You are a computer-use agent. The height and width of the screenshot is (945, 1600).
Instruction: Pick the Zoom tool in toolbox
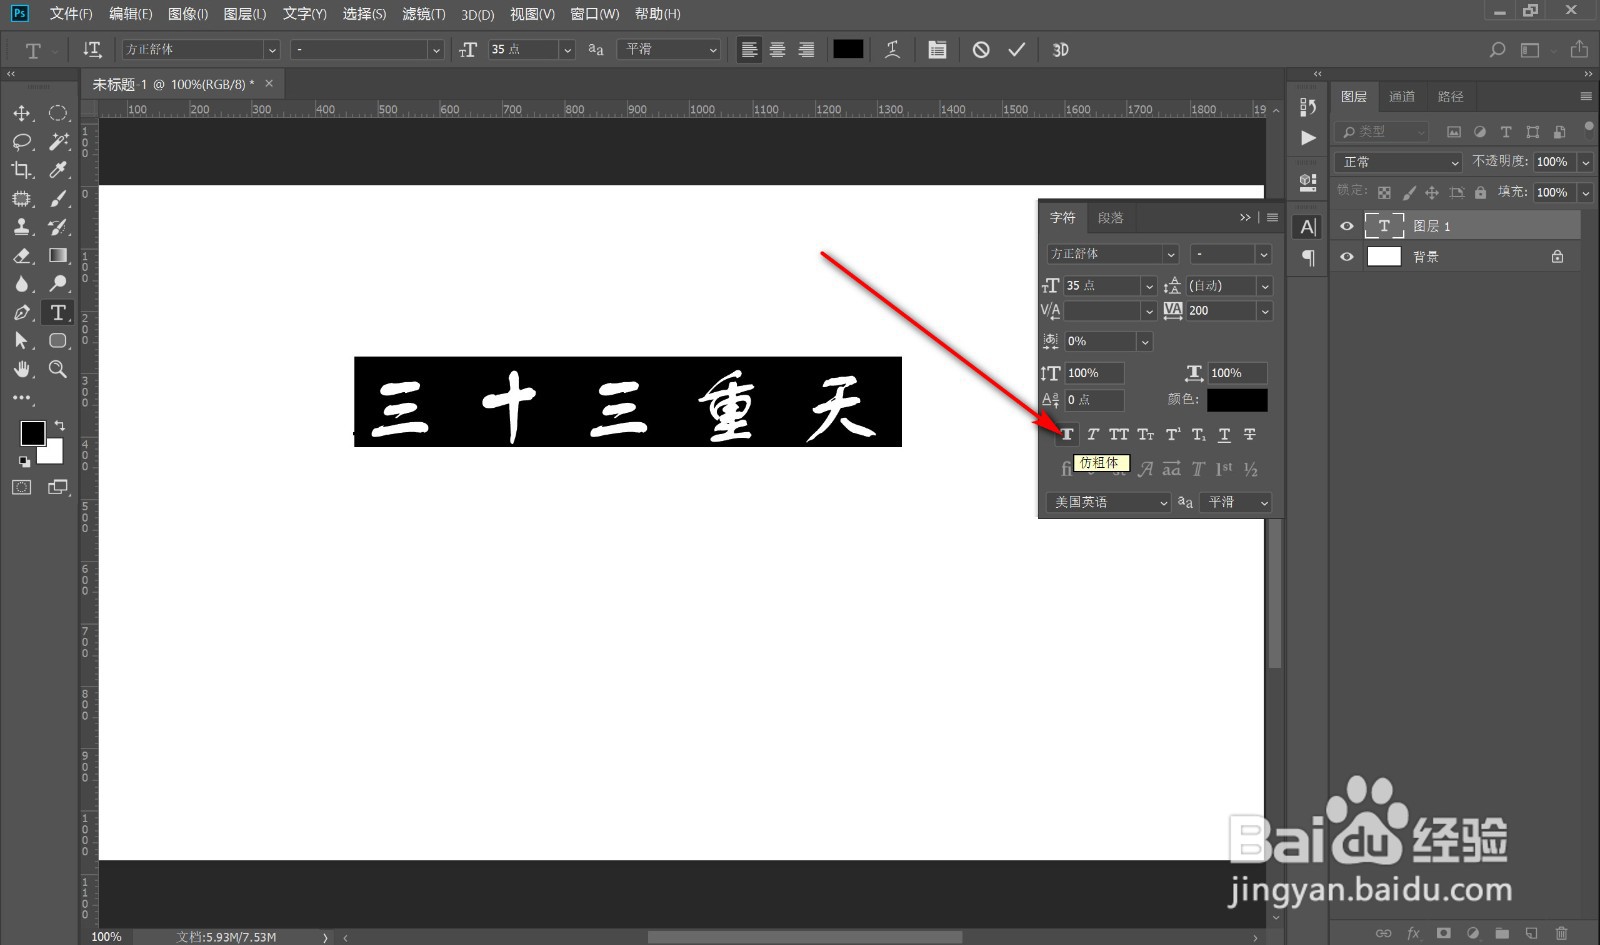(58, 369)
